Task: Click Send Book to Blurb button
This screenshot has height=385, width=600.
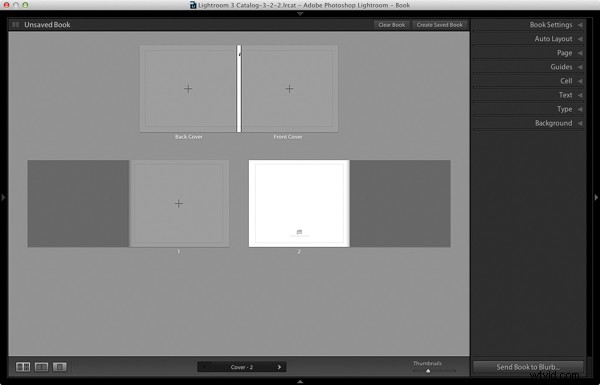Action: (528, 367)
